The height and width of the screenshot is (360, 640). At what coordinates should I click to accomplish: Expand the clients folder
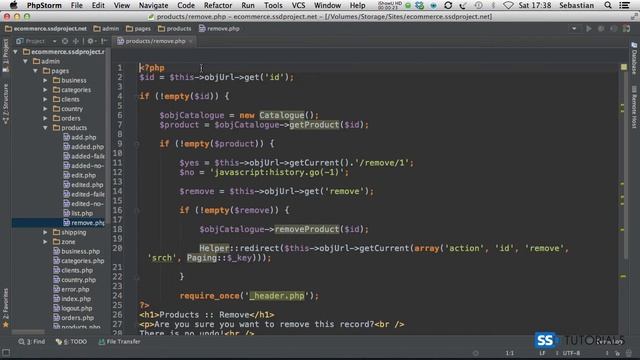pyautogui.click(x=45, y=99)
